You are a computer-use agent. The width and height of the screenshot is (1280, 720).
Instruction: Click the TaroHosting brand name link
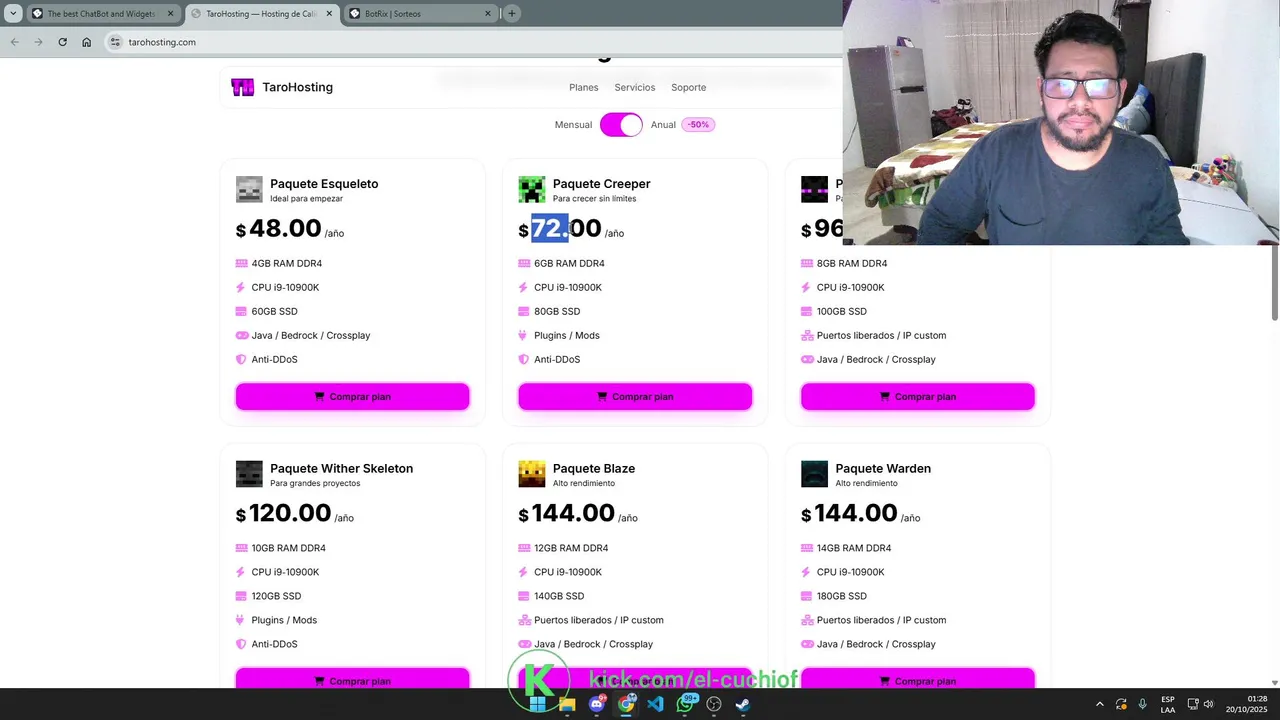[x=298, y=87]
